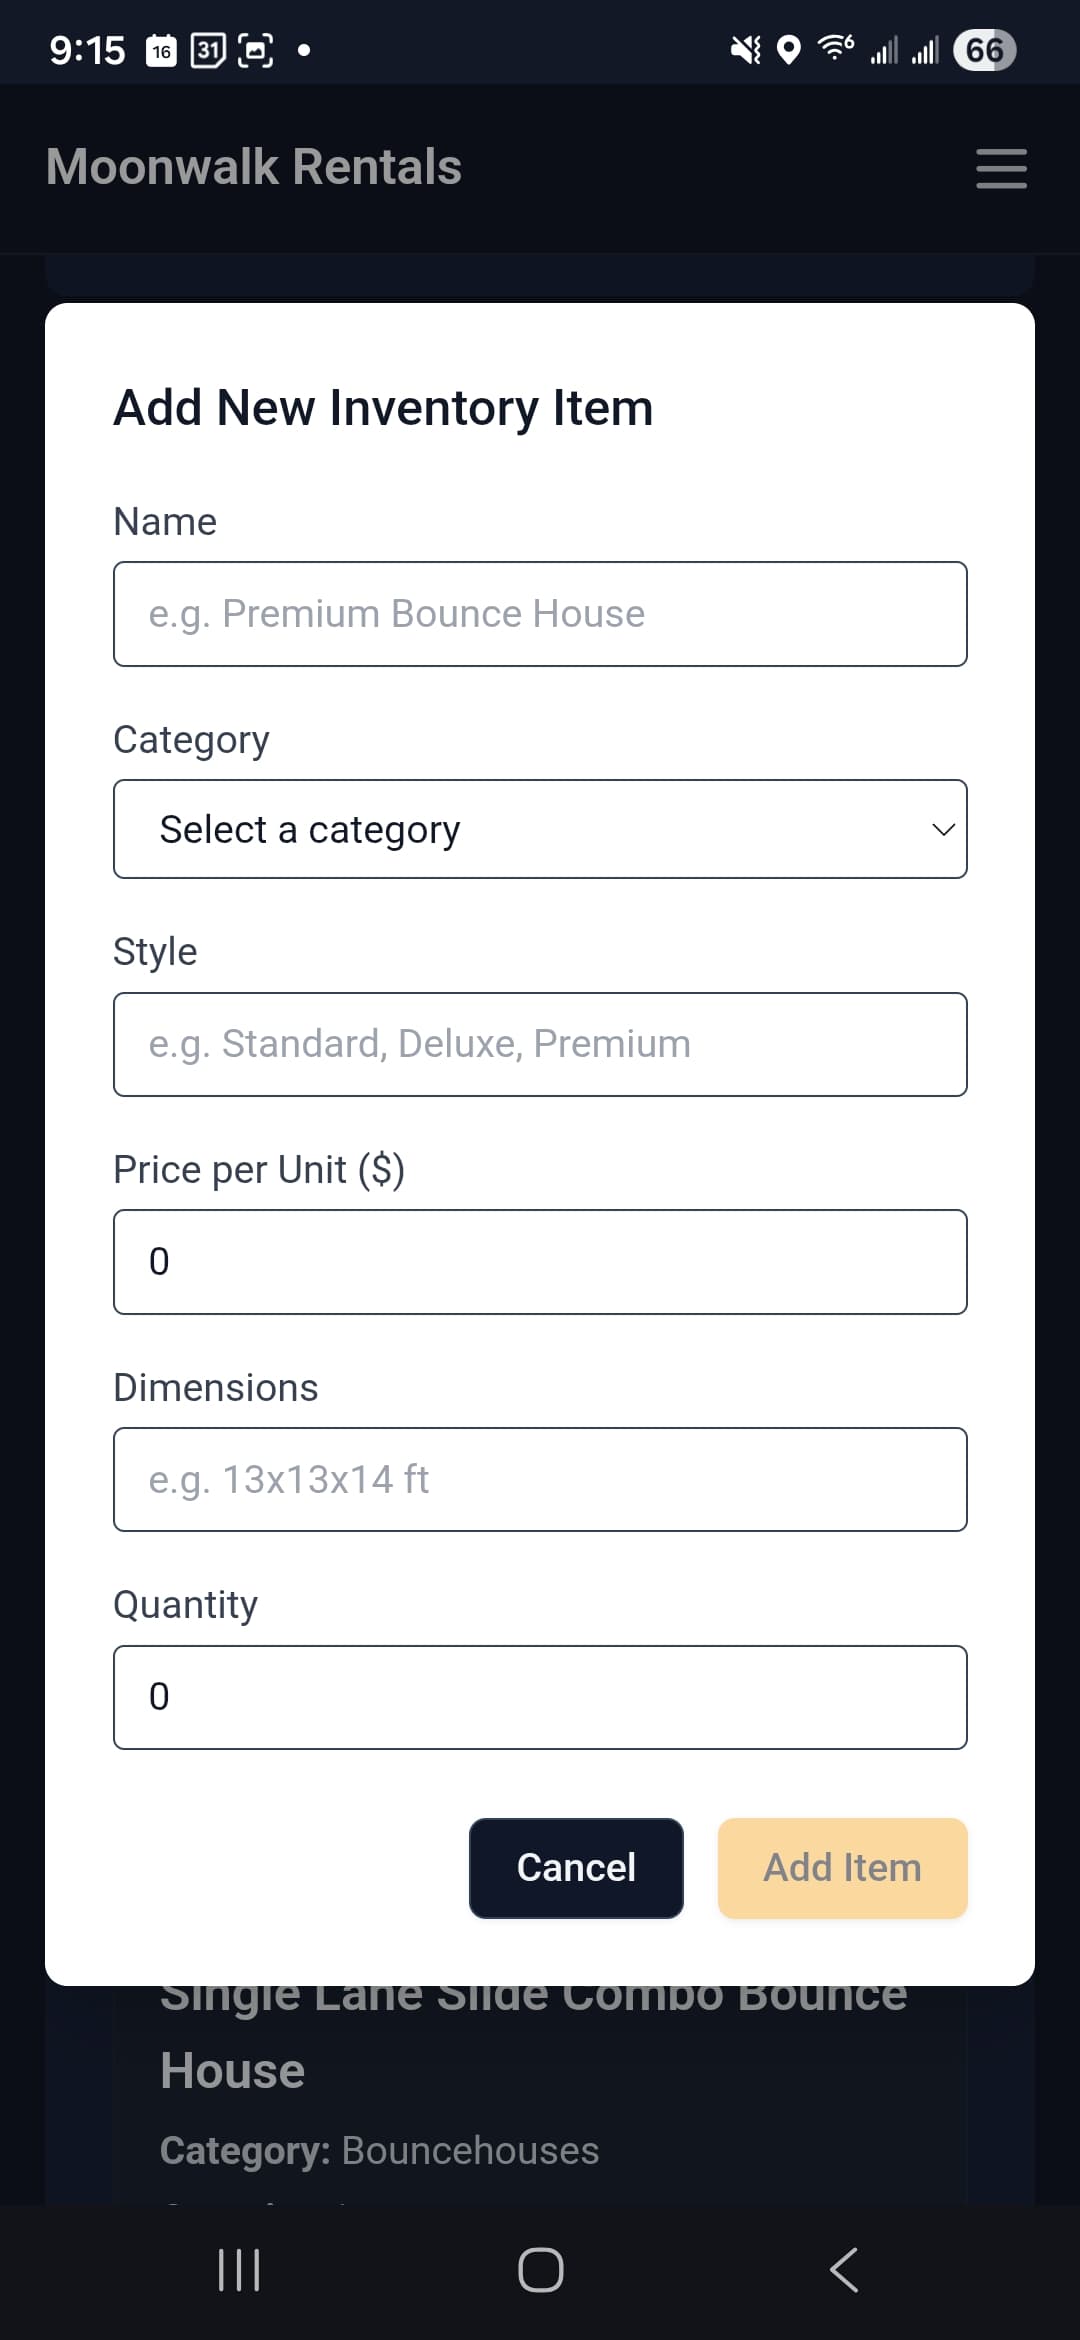Click into the Style text field
The image size is (1080, 2340).
pyautogui.click(x=540, y=1044)
